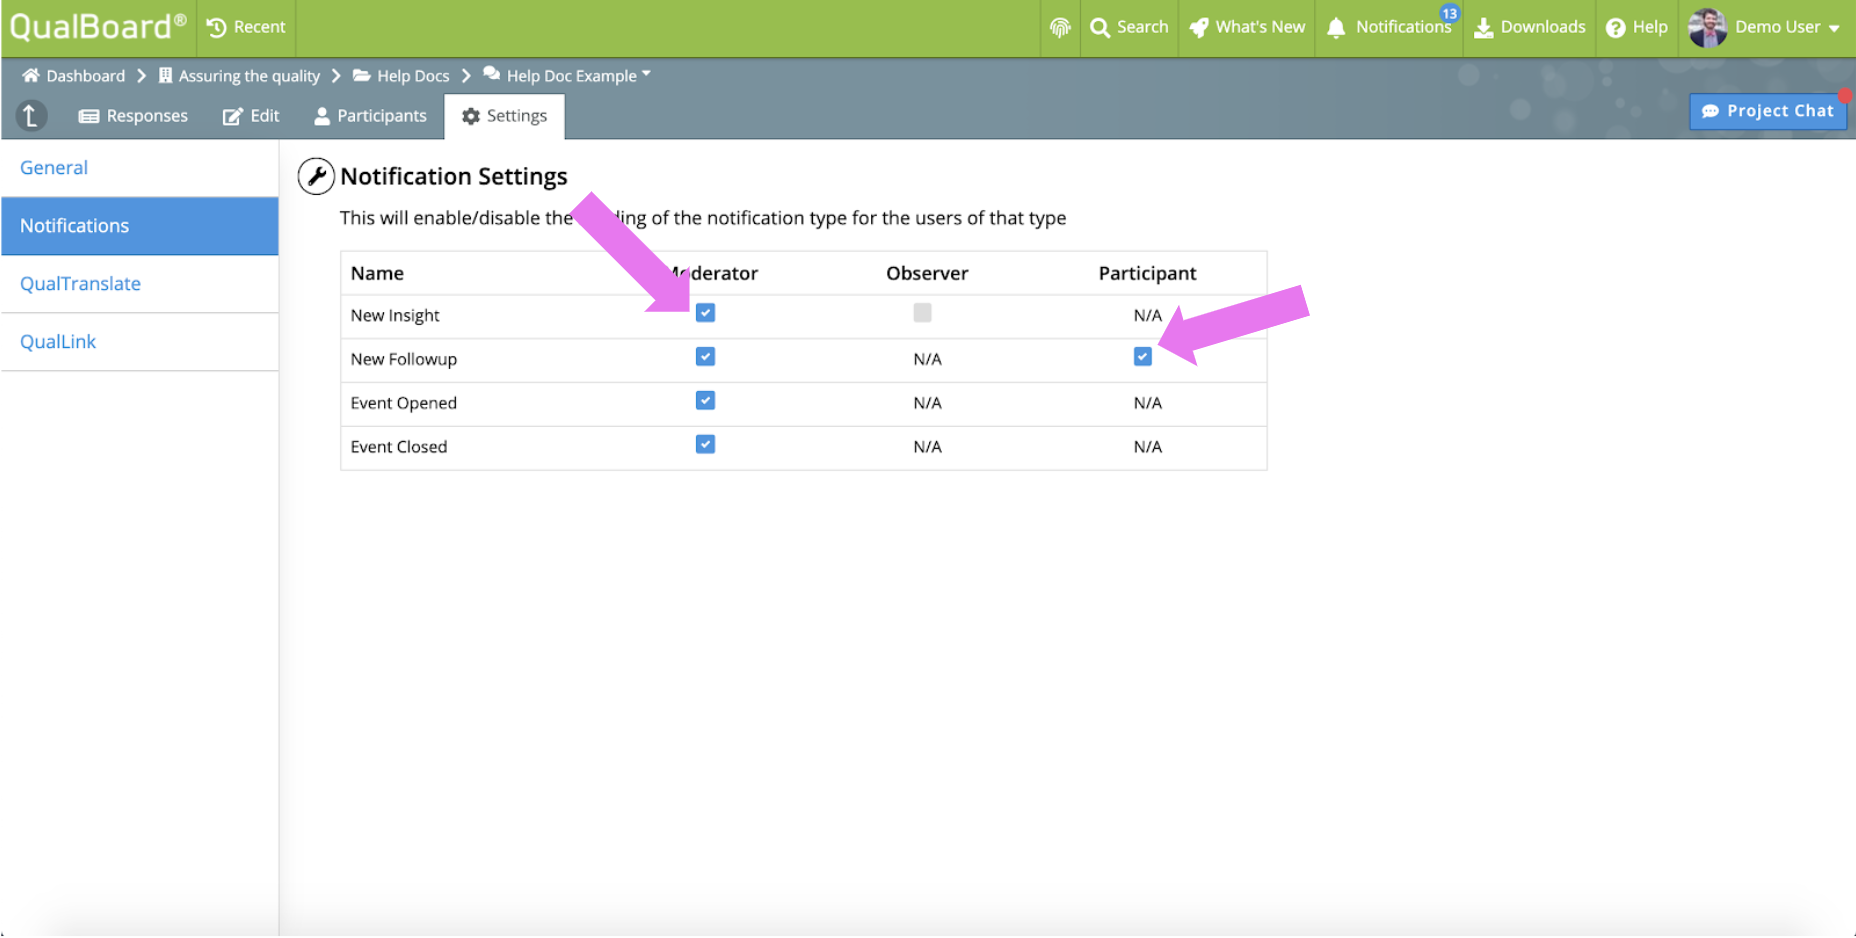Click the What's New label
Screen dimensions: 1856x938
1261,27
